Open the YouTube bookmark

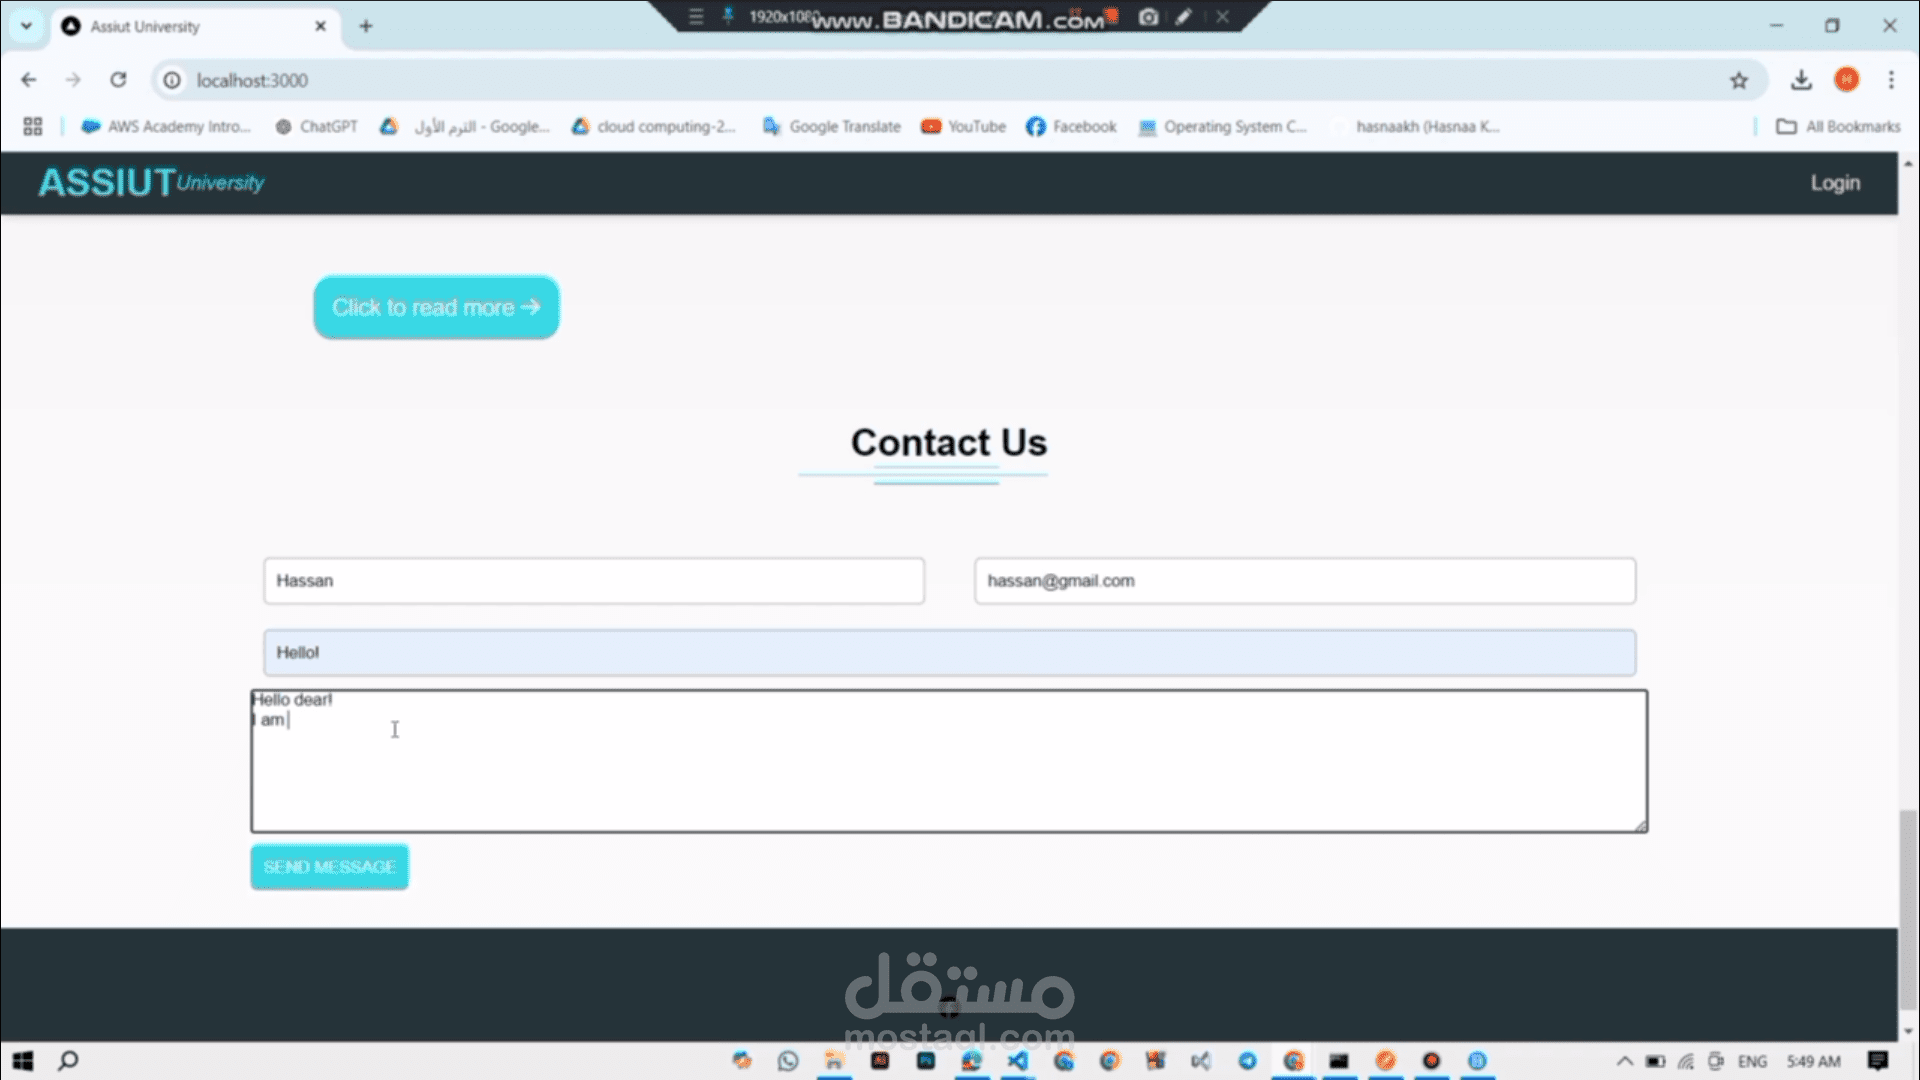click(963, 126)
